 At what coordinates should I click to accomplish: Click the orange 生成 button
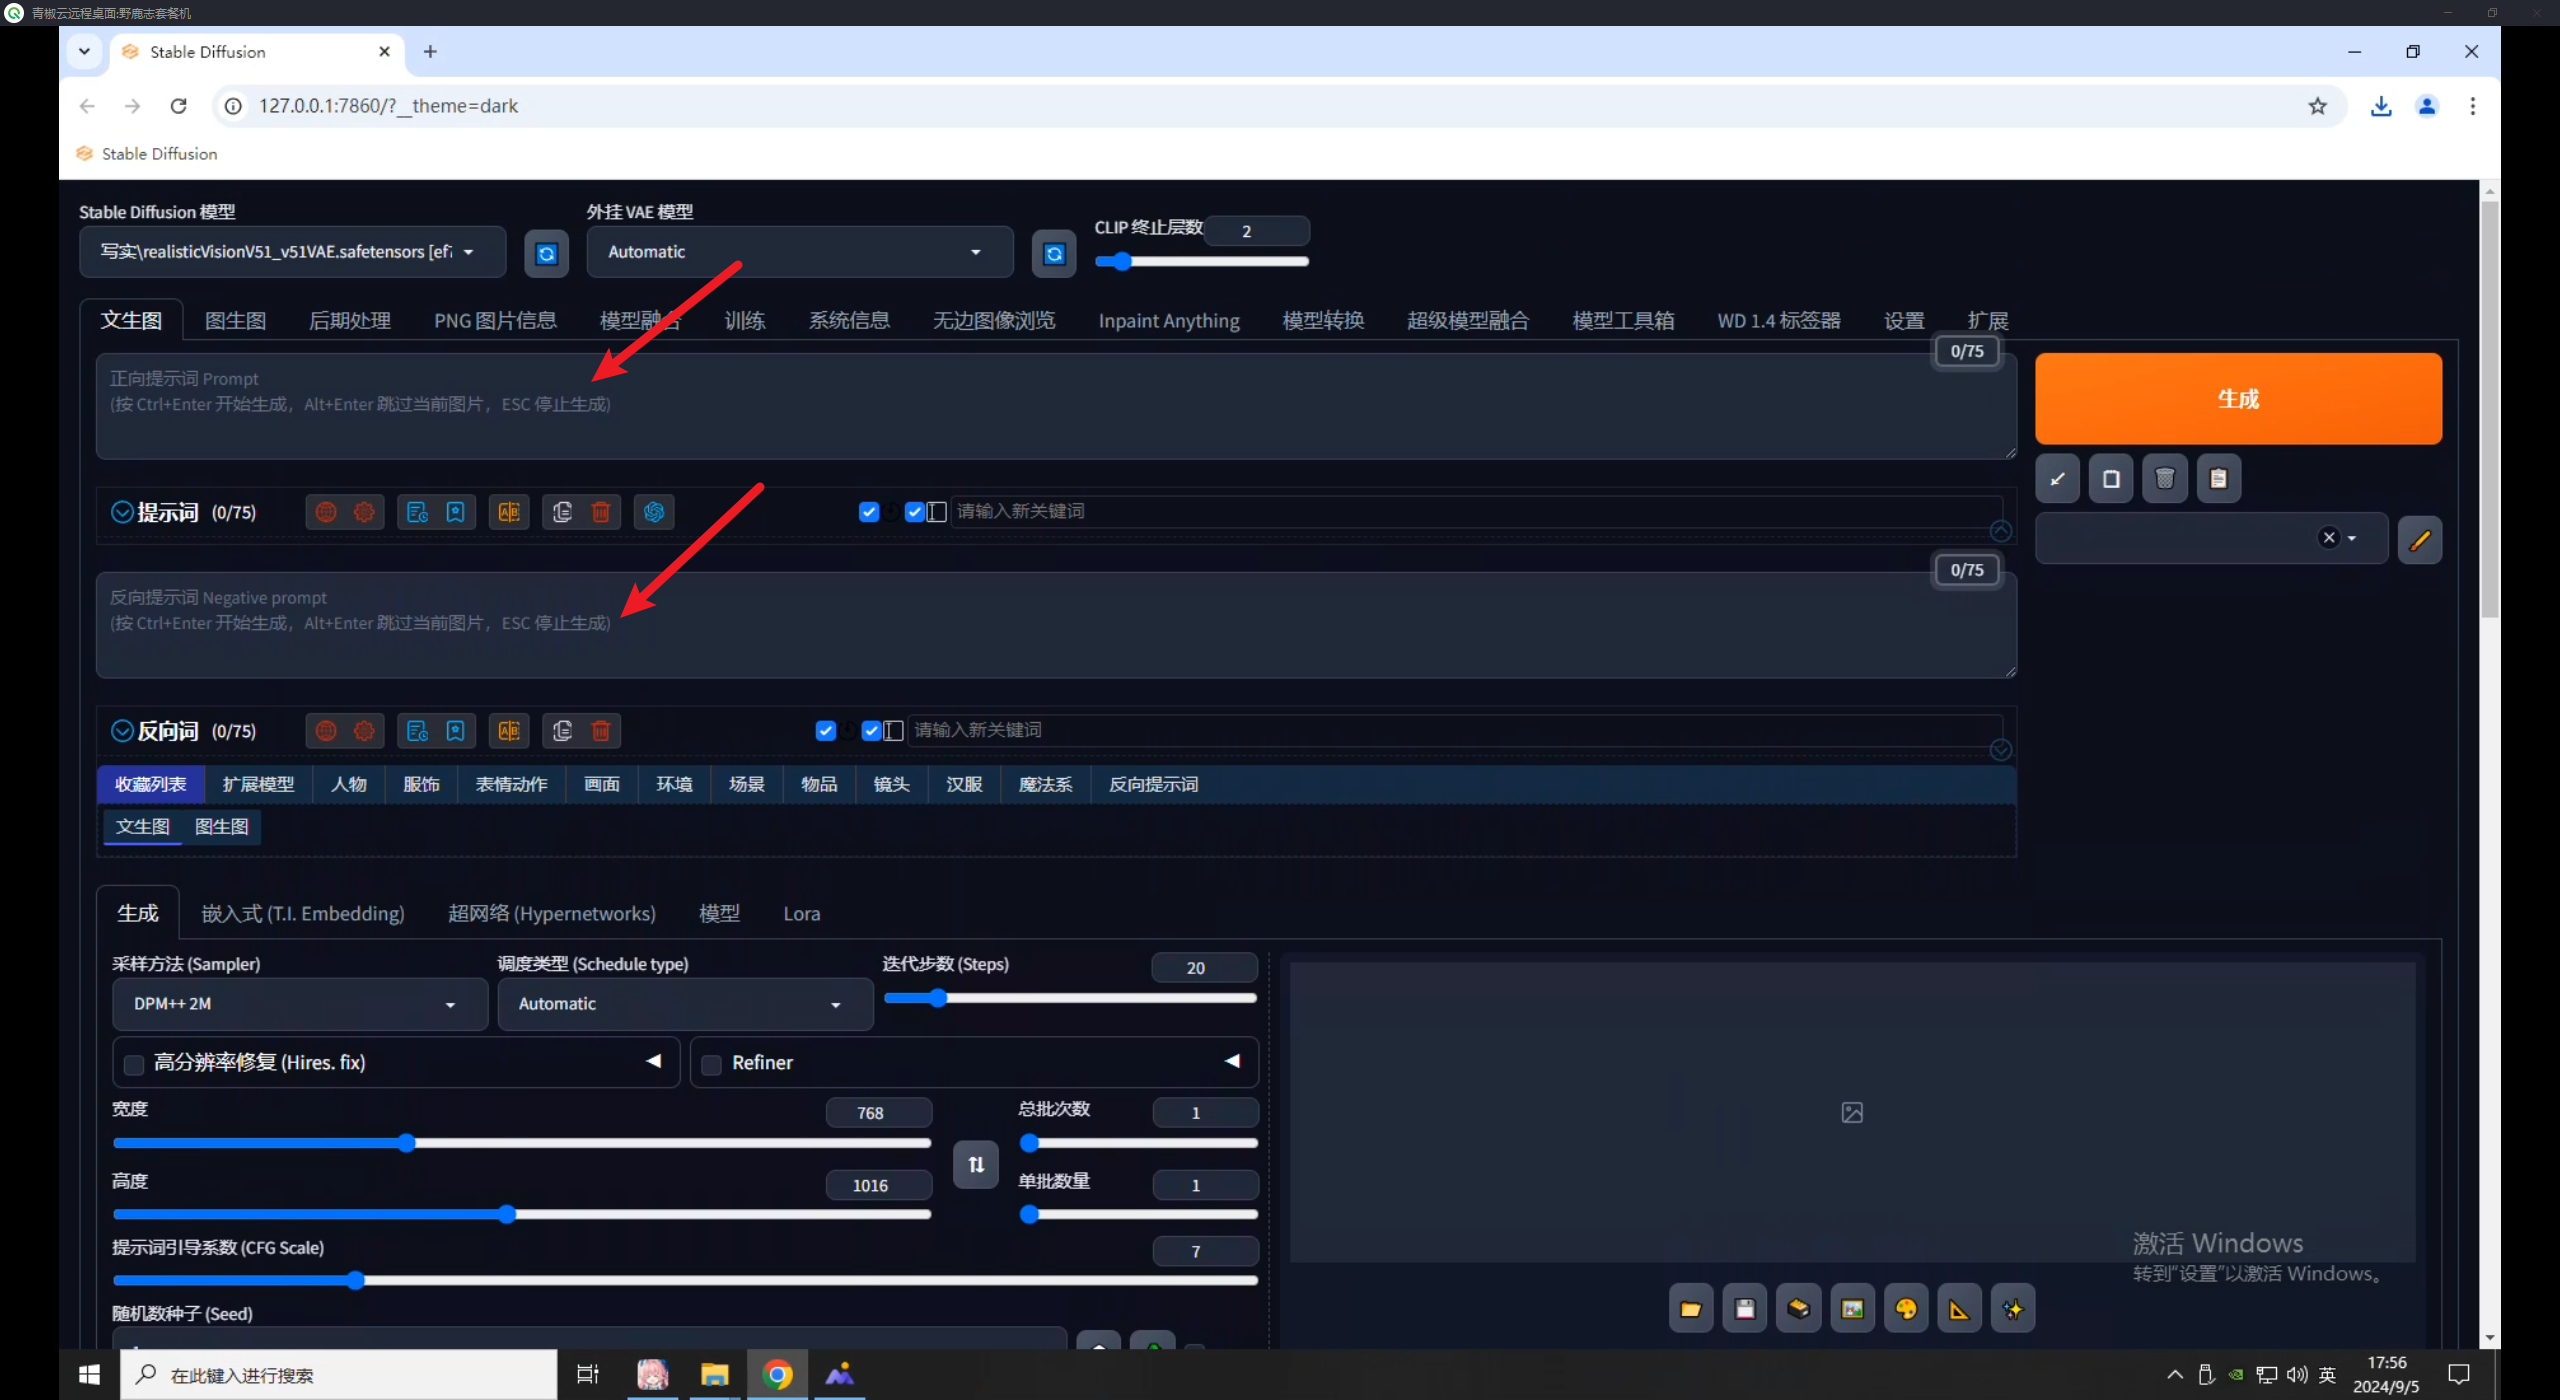[x=2239, y=398]
